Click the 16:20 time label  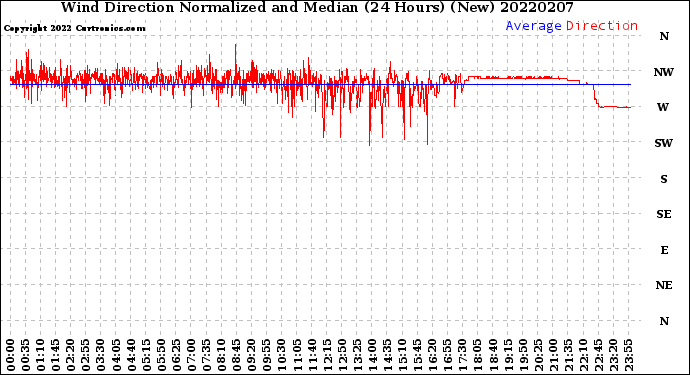click(x=433, y=355)
